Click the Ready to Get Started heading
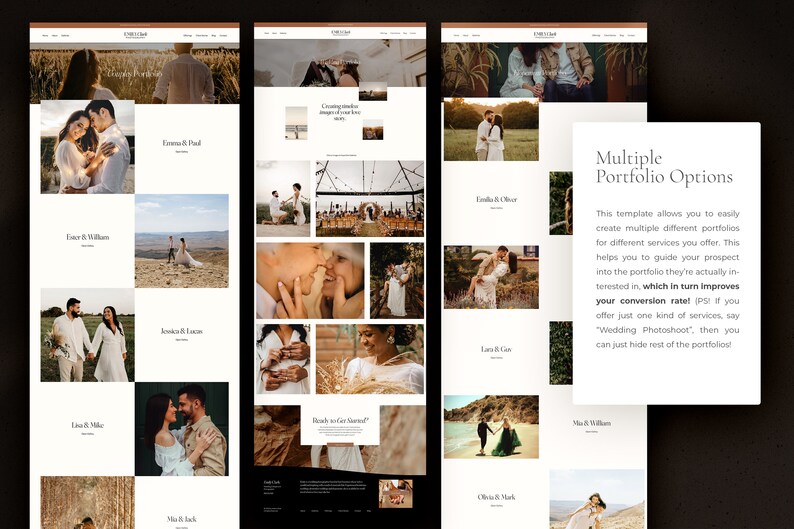 [x=340, y=420]
